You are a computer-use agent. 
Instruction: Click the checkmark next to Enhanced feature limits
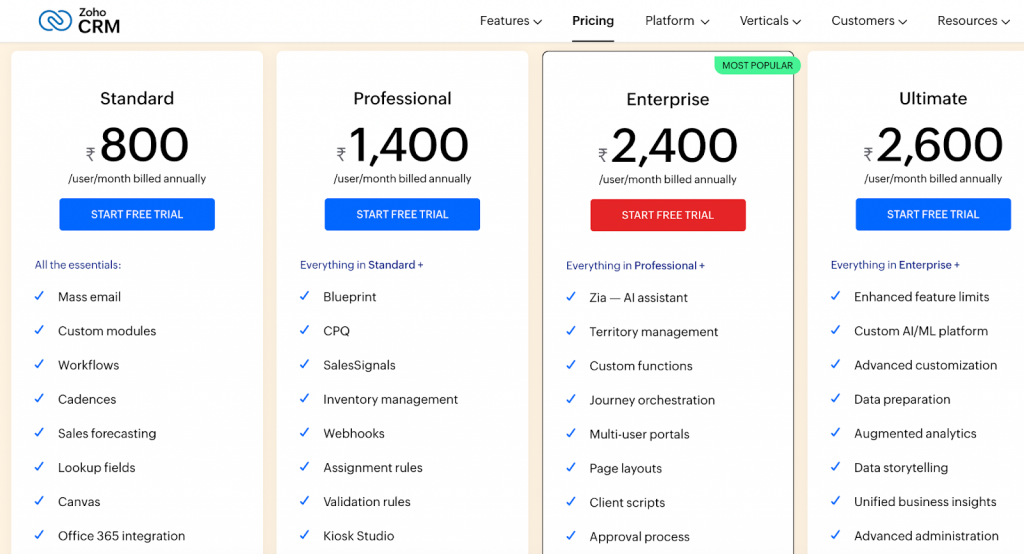click(835, 296)
